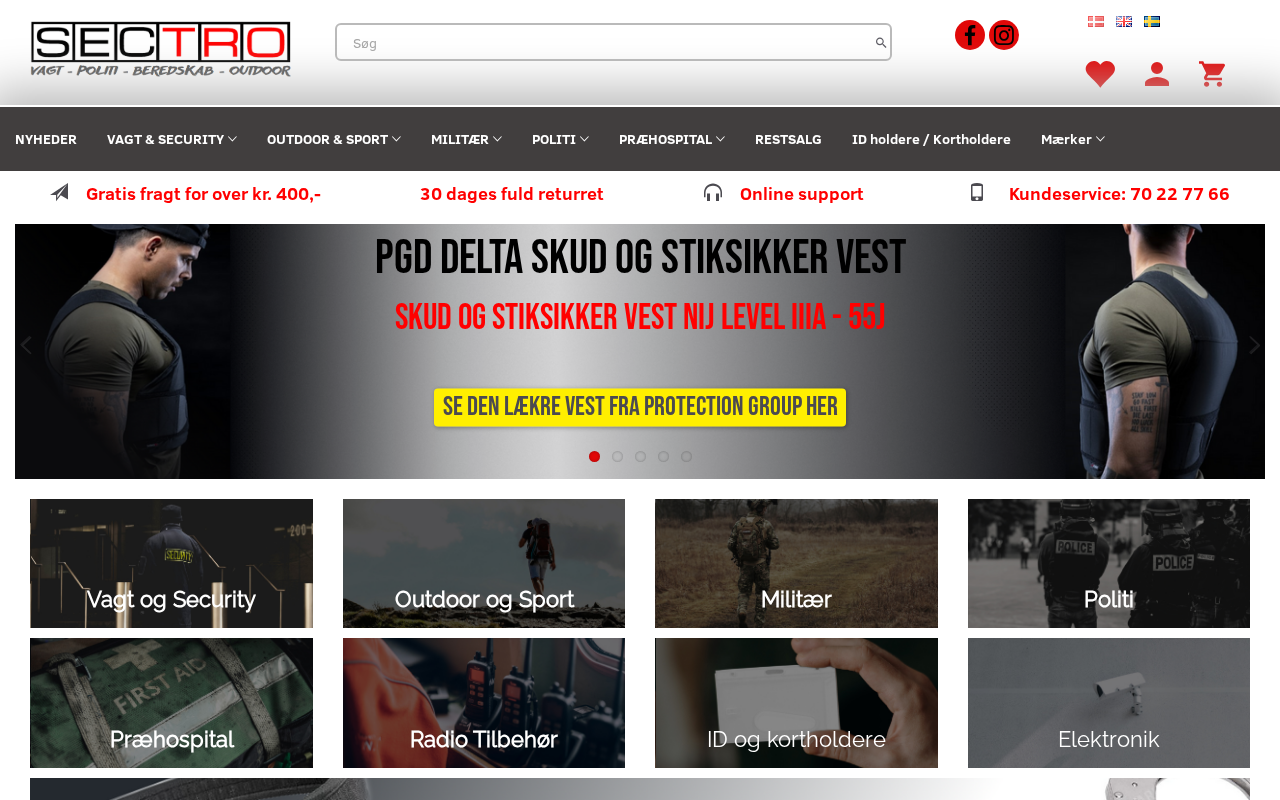Viewport: 1280px width, 800px height.
Task: Select the second carousel slide dot
Action: click(x=617, y=457)
